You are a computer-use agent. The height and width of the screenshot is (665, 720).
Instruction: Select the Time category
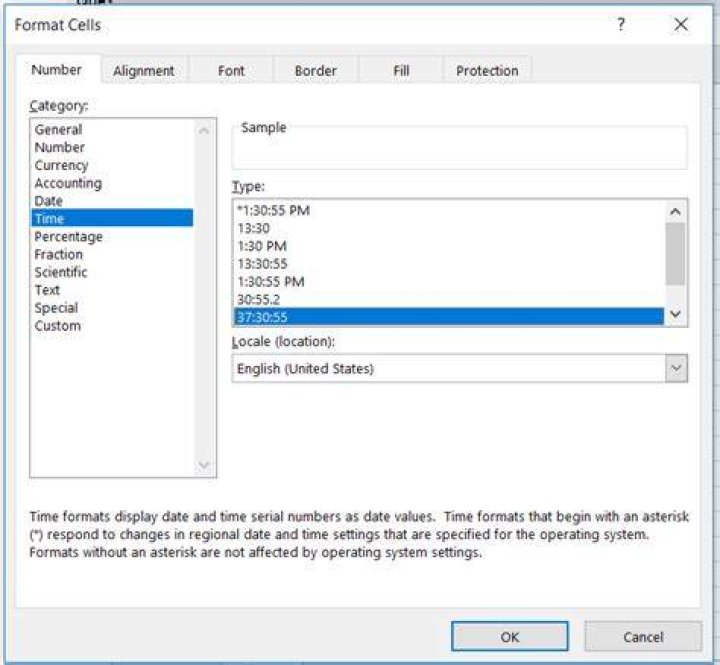tap(112, 218)
